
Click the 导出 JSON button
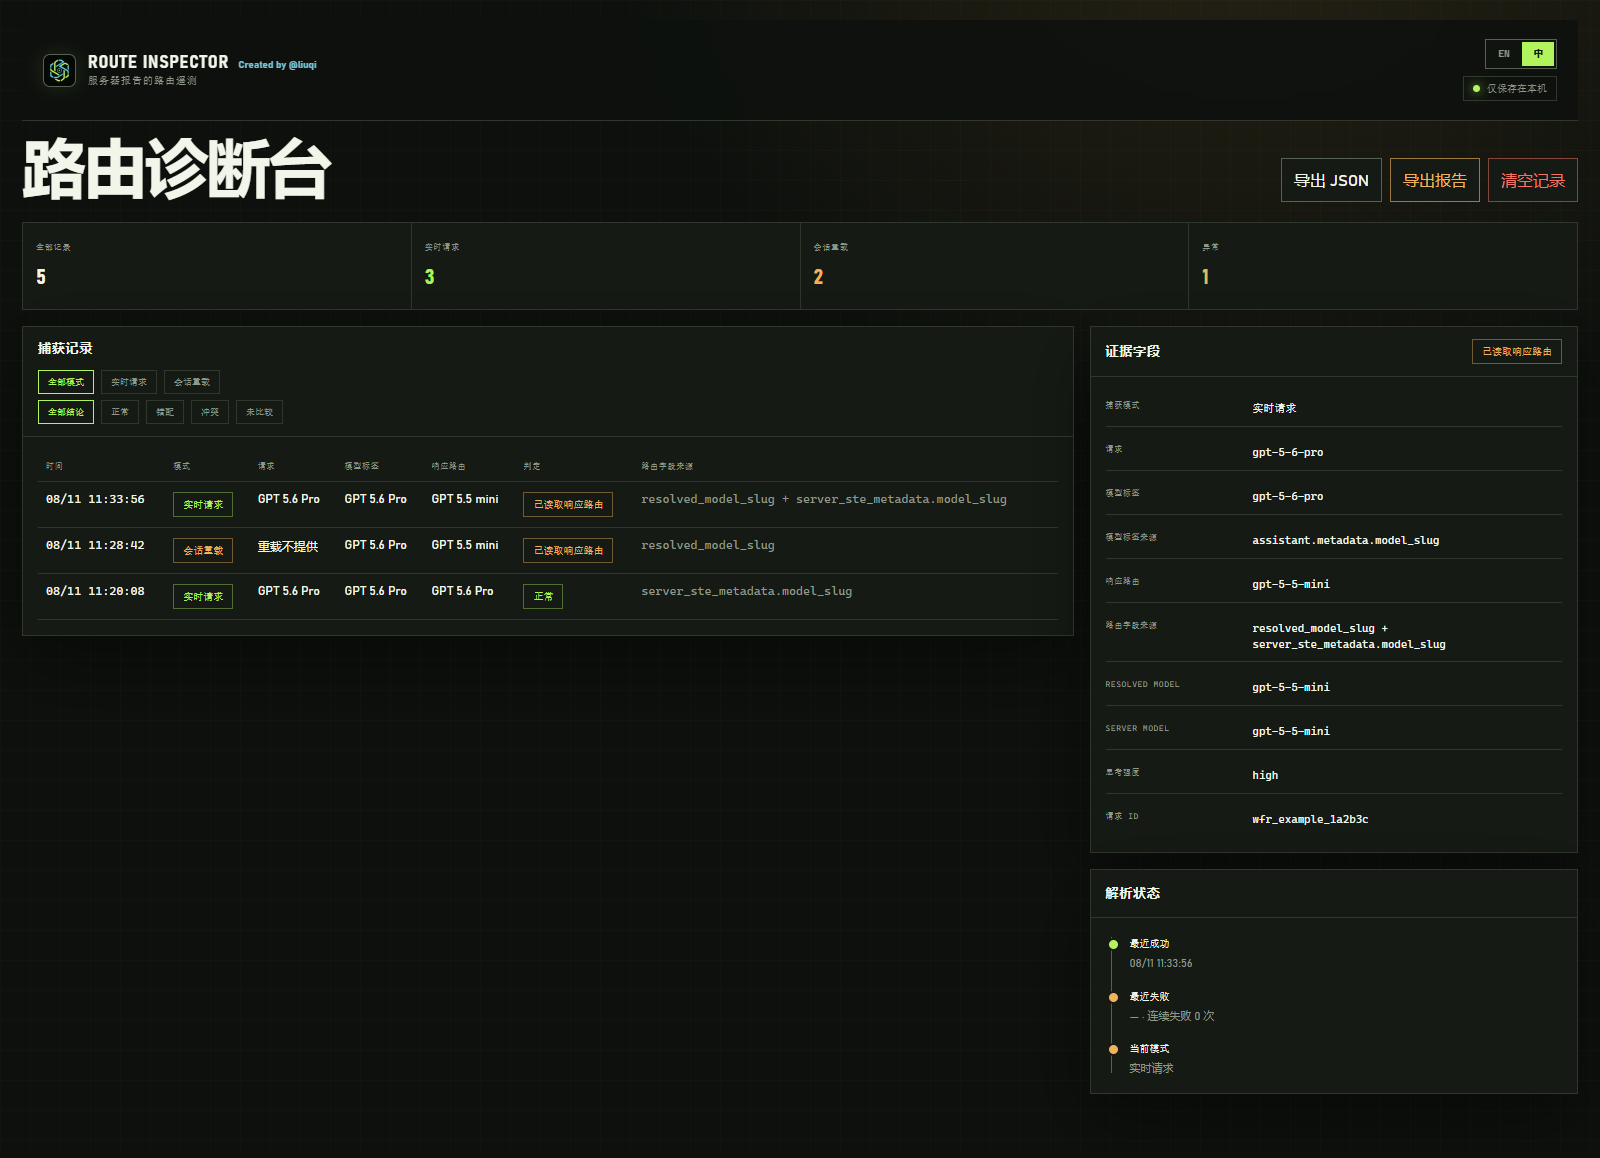click(x=1331, y=180)
